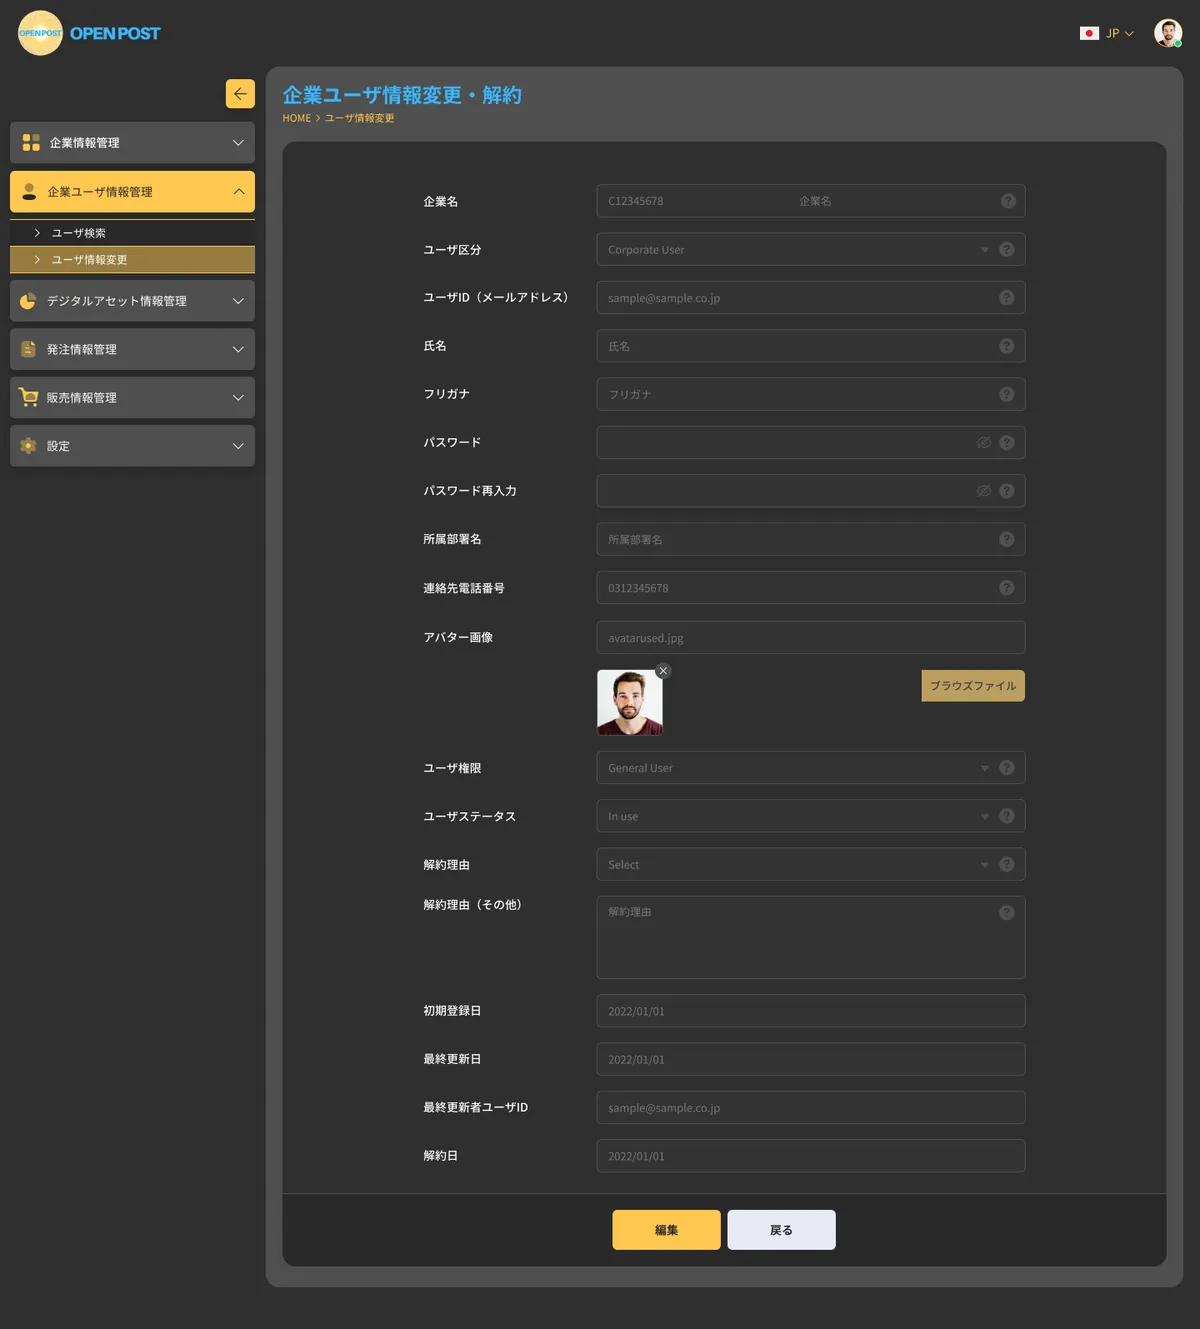Click the 販売情報管理 cart icon
The image size is (1200, 1329).
click(x=29, y=397)
